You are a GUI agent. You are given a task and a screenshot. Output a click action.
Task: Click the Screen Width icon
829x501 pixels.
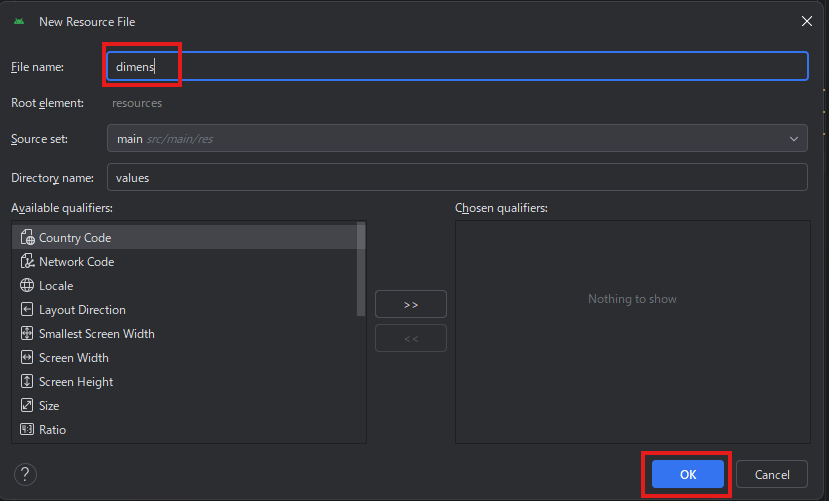tap(27, 357)
